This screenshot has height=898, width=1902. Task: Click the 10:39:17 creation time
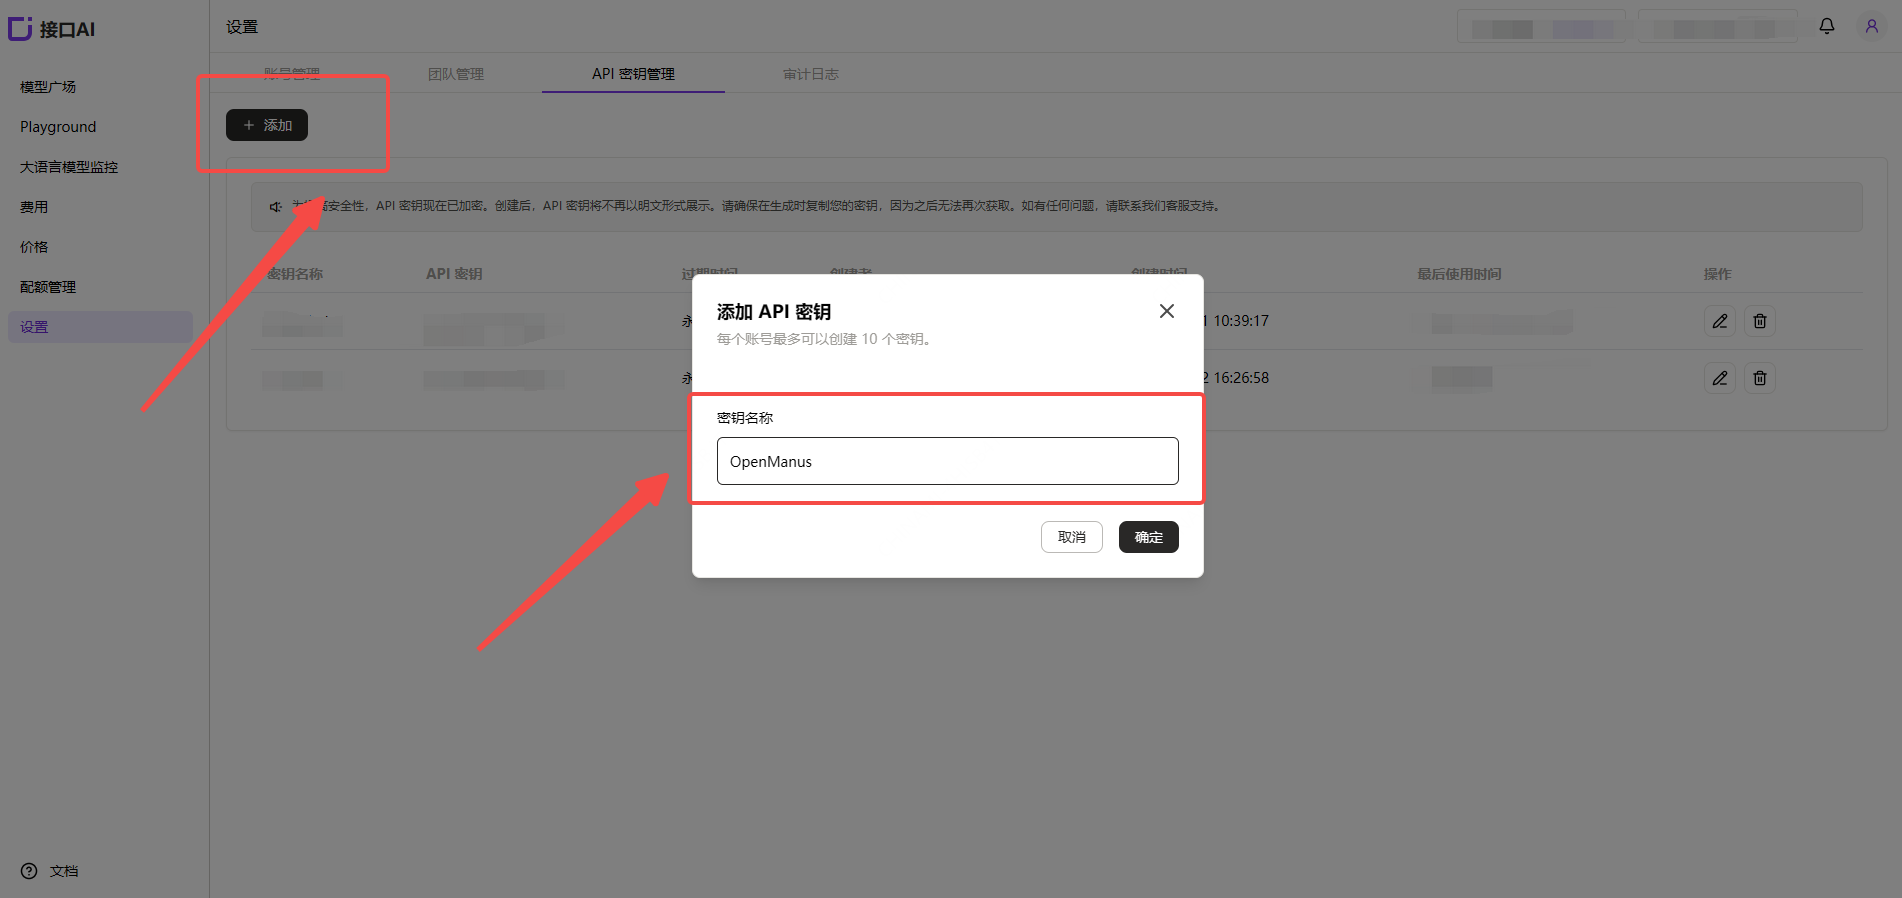tap(1240, 321)
